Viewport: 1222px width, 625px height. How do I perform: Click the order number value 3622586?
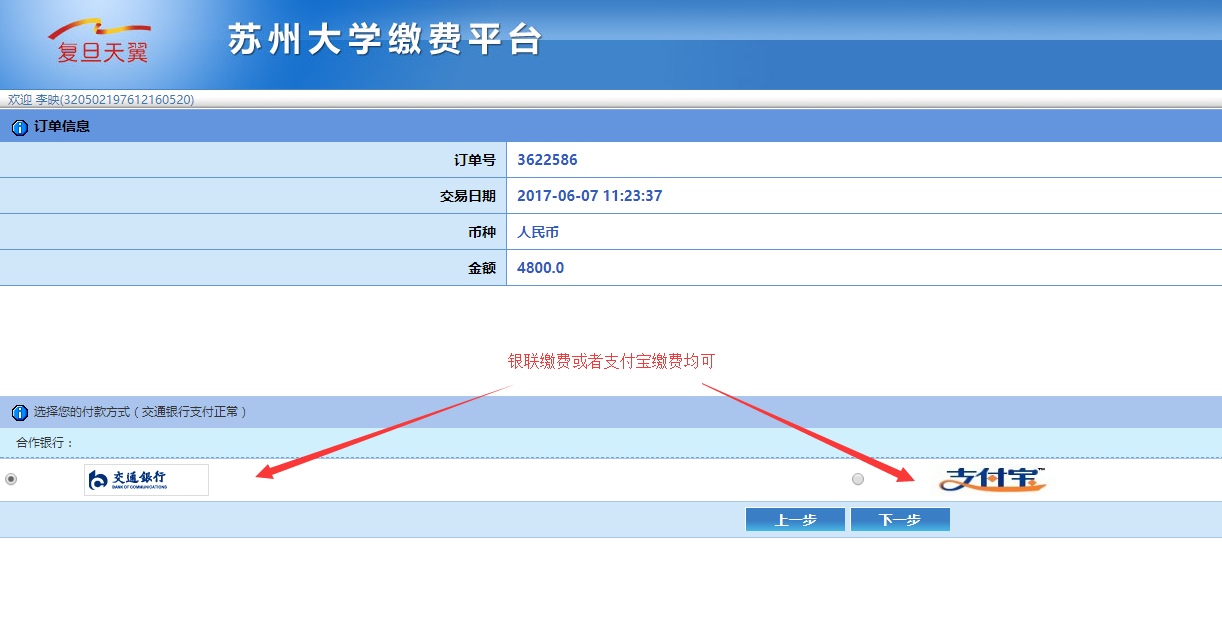(547, 160)
